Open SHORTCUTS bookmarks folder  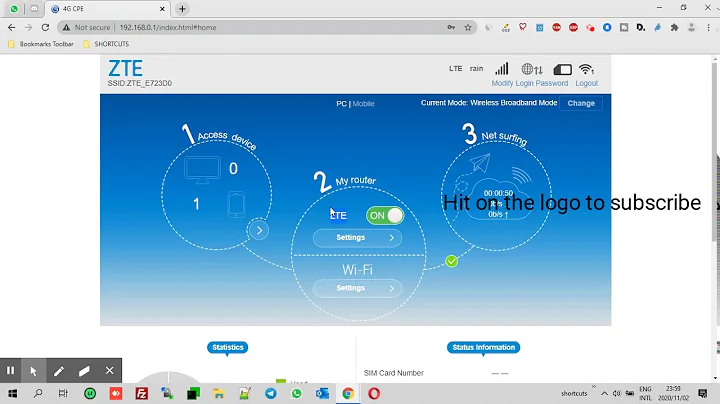click(106, 44)
